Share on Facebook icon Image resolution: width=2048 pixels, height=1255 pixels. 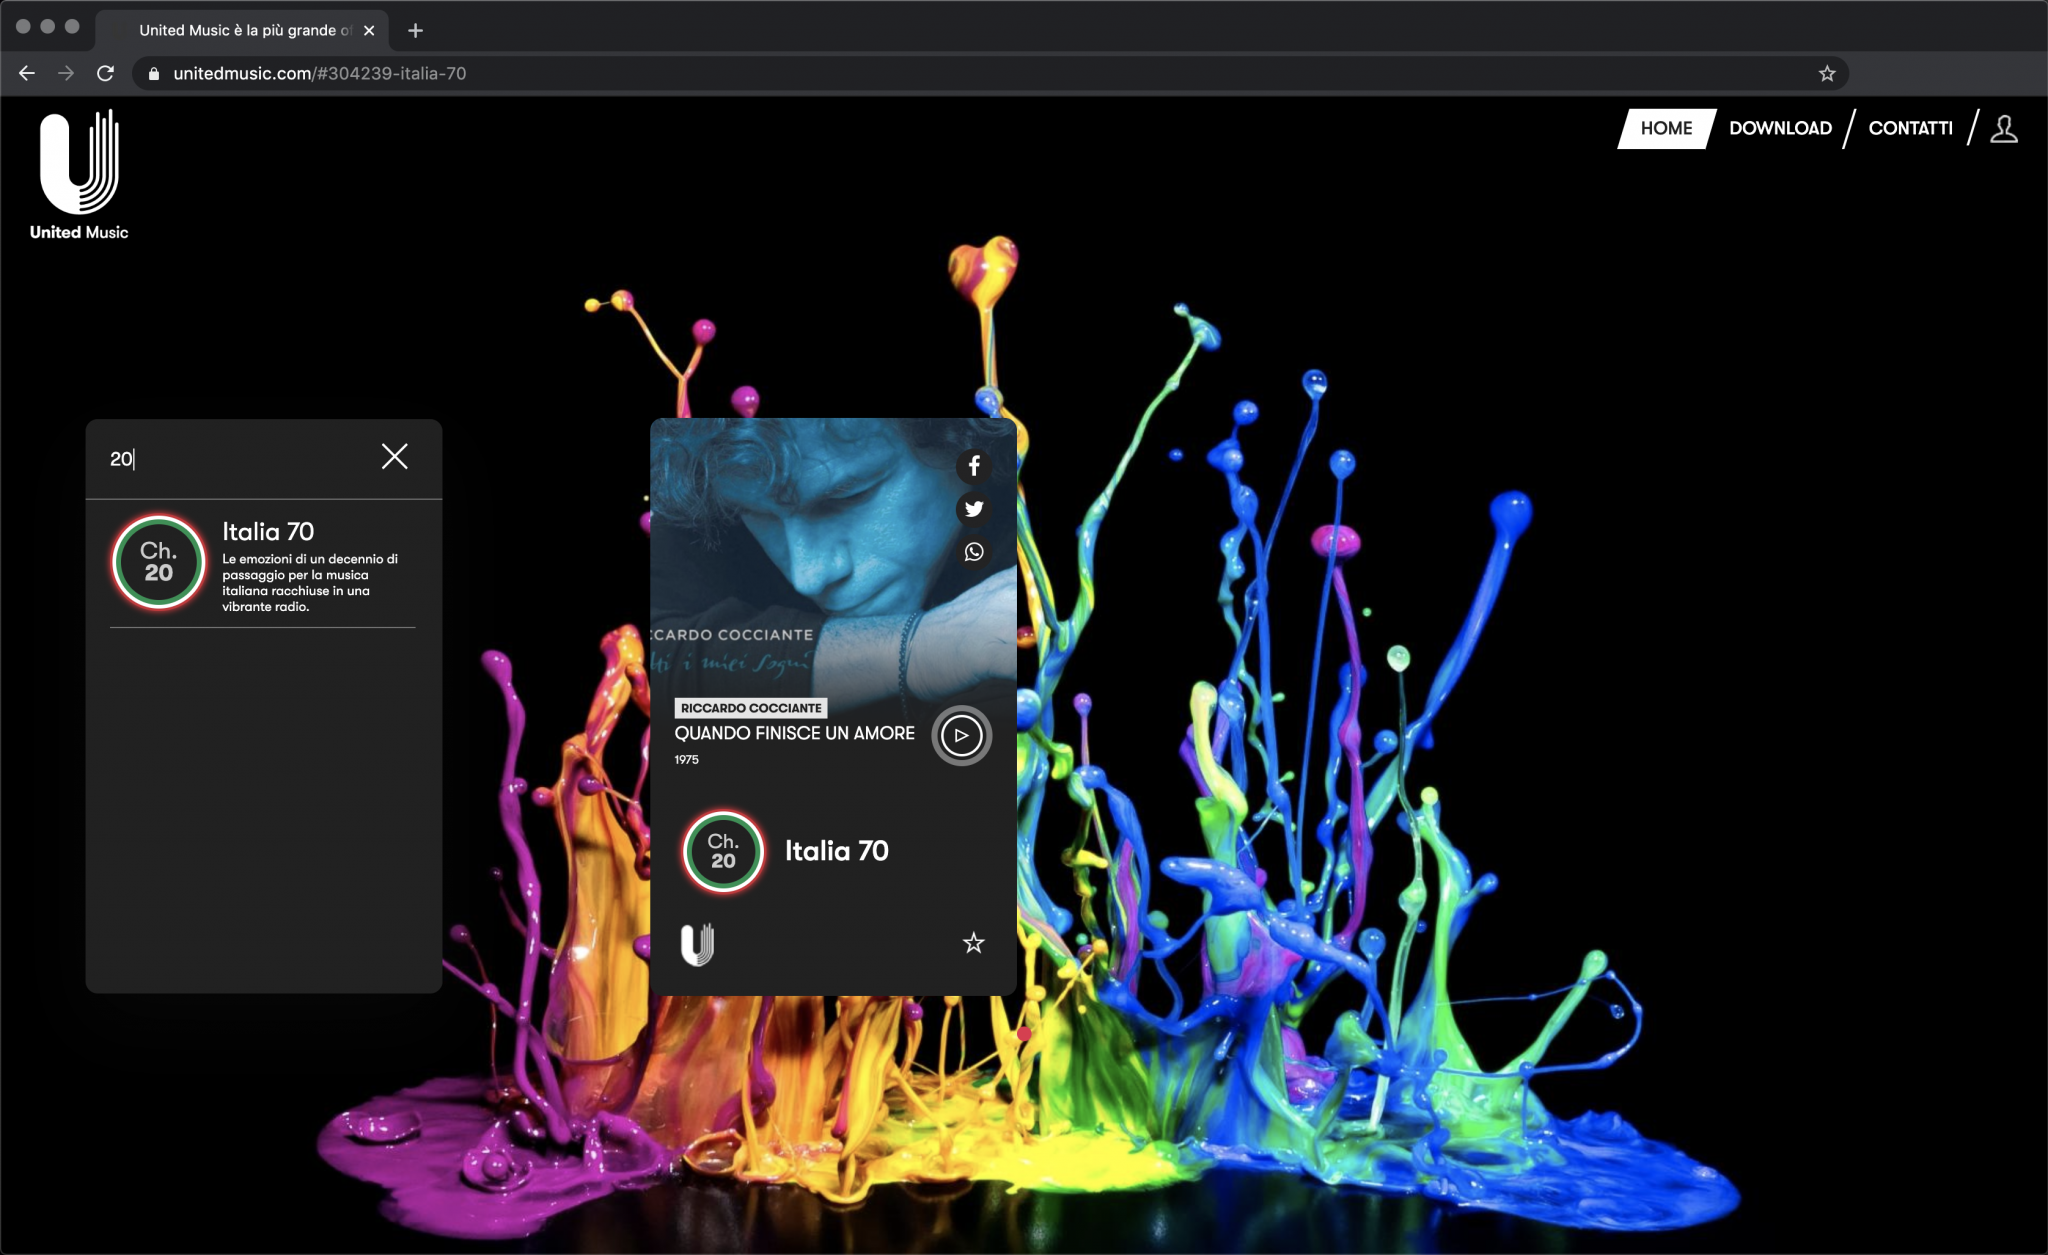point(973,466)
